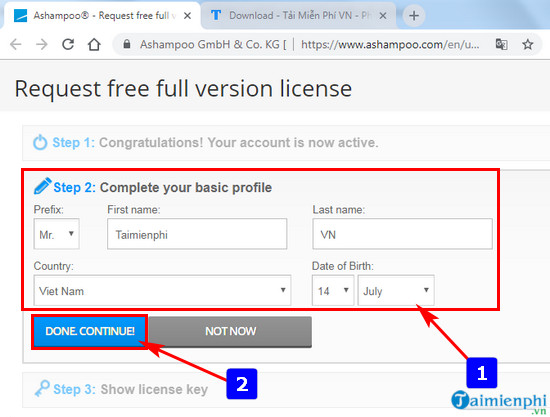Image resolution: width=550 pixels, height=417 pixels.
Task: Open the birth month dropdown showing July
Action: click(x=396, y=290)
